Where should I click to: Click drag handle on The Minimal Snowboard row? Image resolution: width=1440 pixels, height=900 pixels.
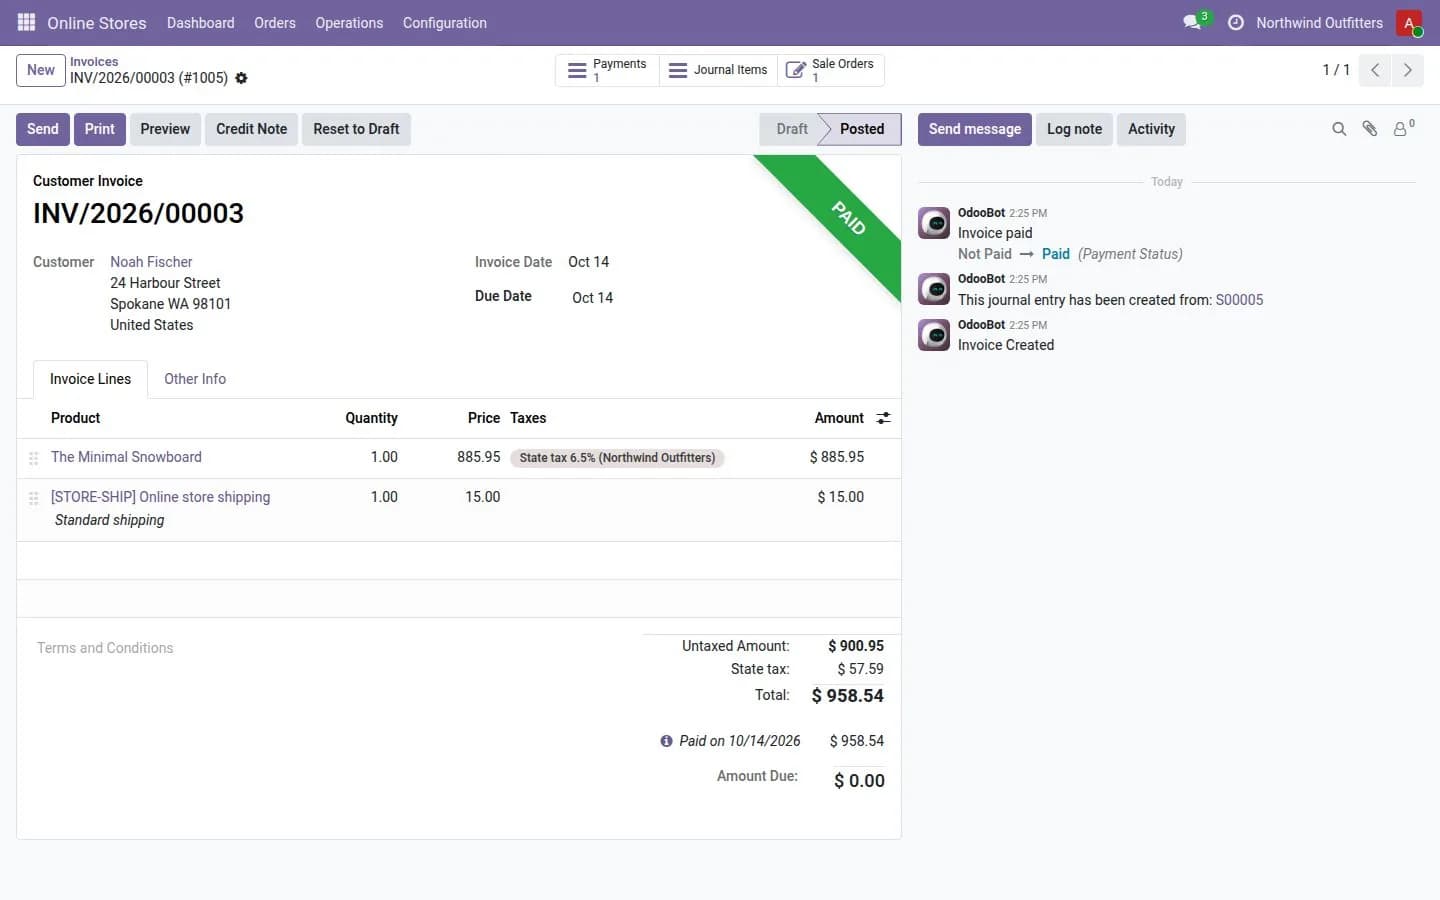tap(33, 458)
